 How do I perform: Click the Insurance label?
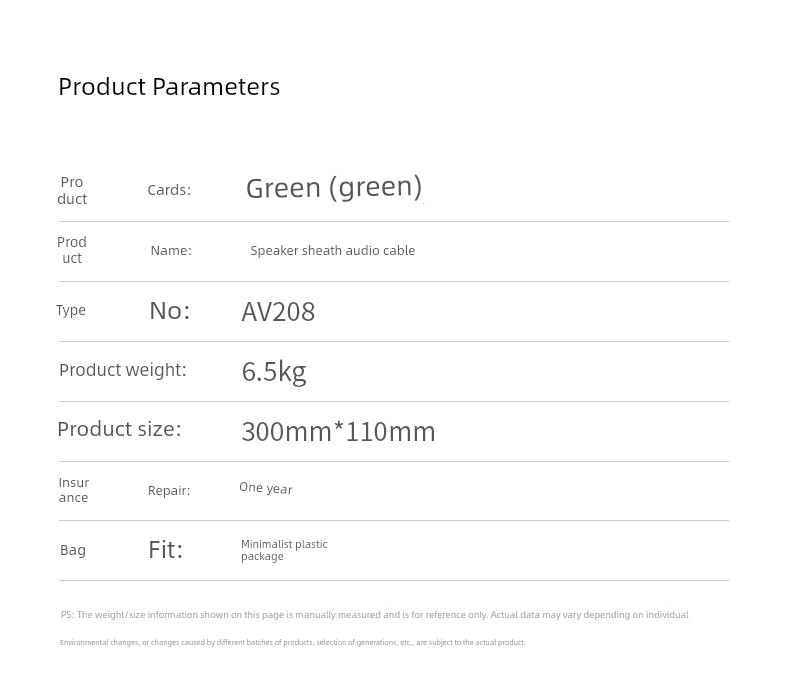click(x=73, y=490)
